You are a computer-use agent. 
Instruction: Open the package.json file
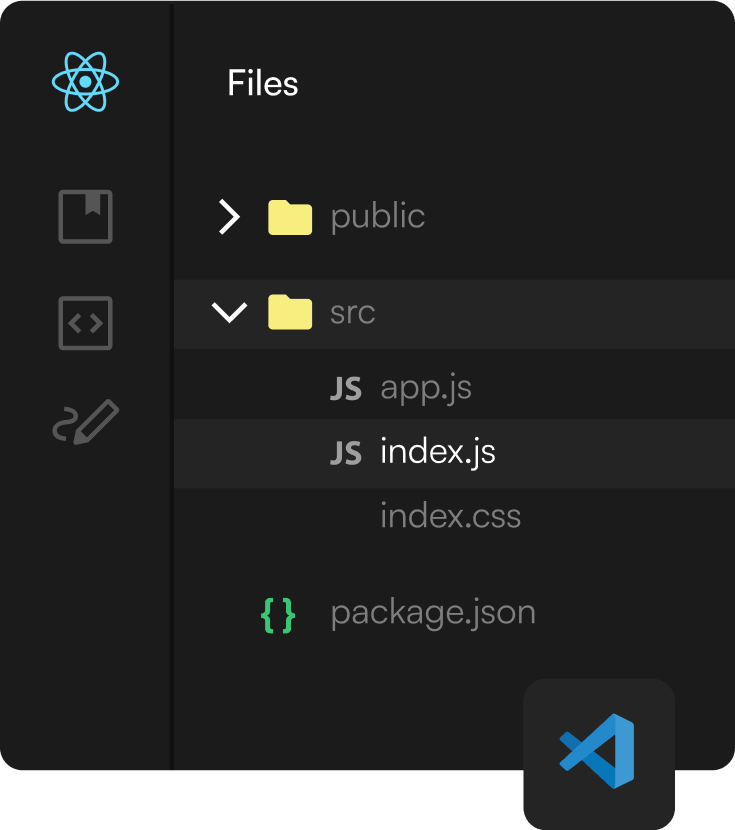pyautogui.click(x=433, y=613)
